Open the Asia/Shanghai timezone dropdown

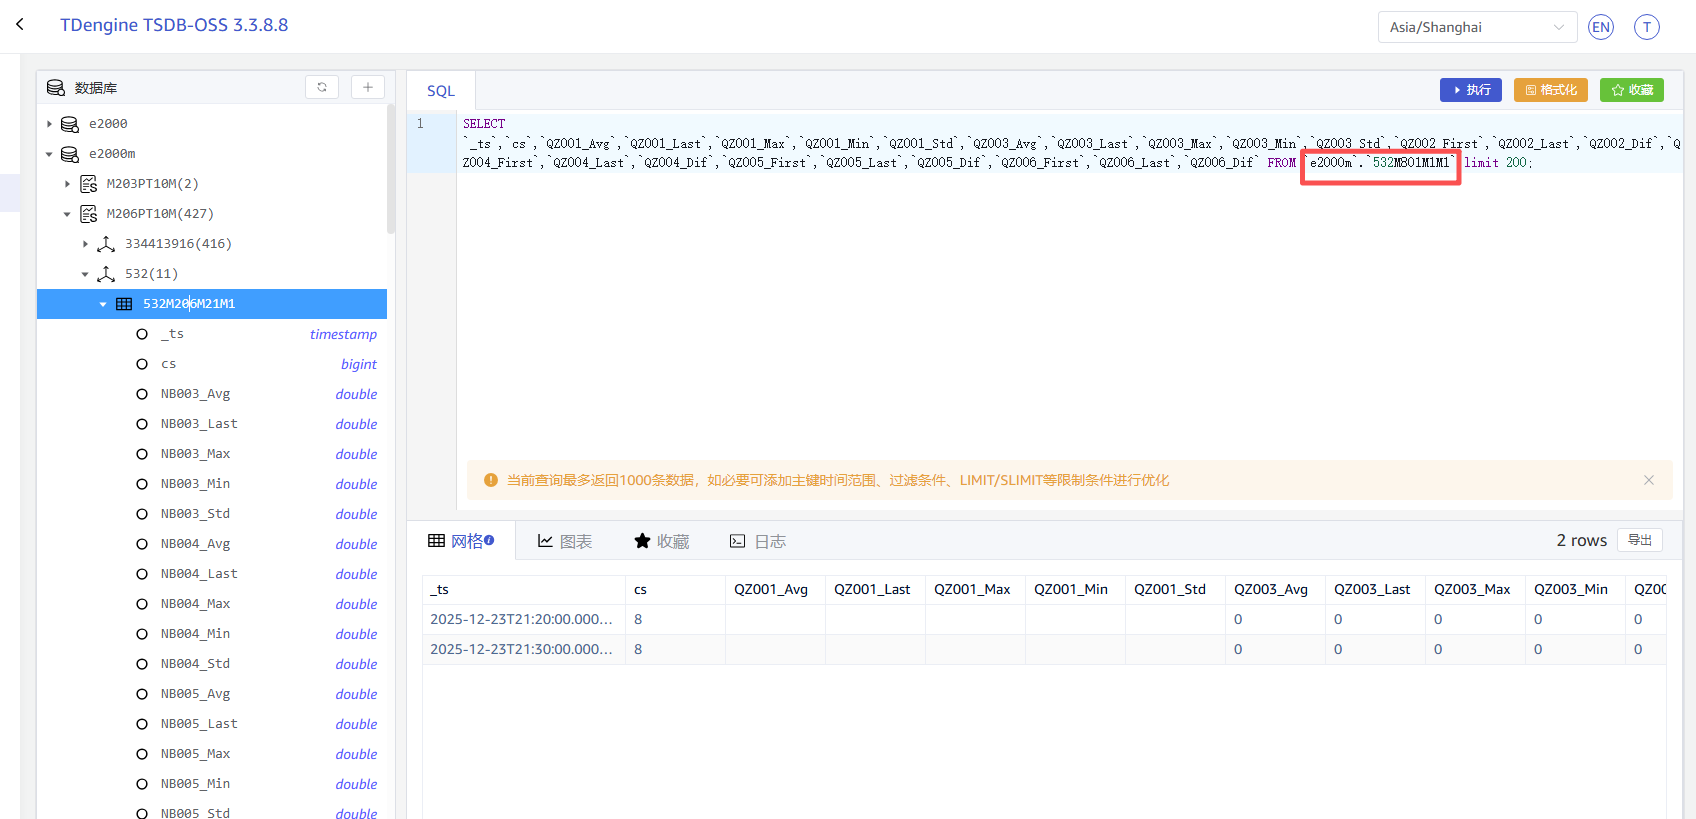(x=1476, y=27)
